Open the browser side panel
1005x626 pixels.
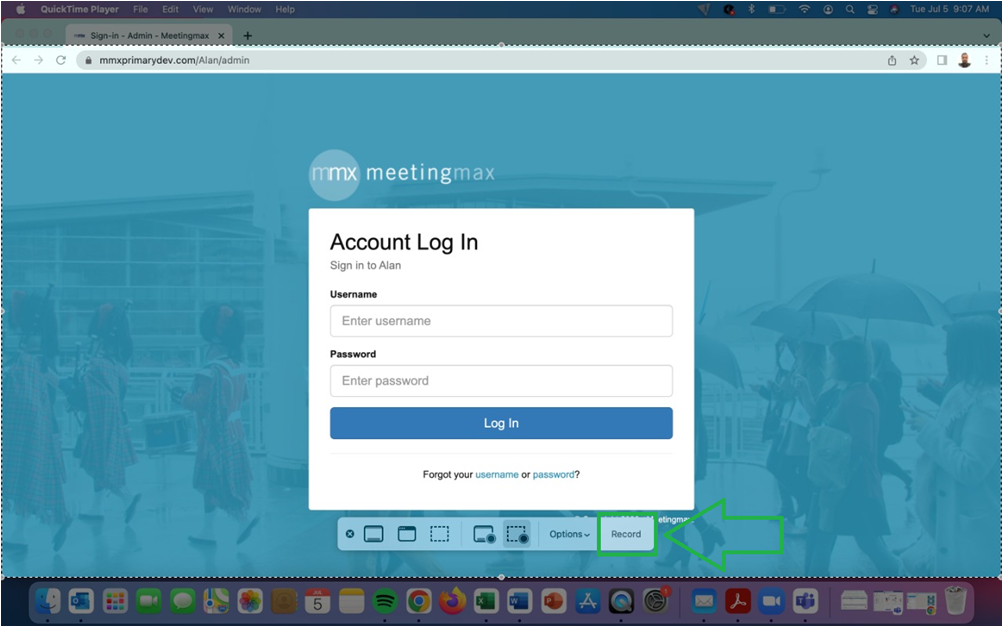pos(942,60)
